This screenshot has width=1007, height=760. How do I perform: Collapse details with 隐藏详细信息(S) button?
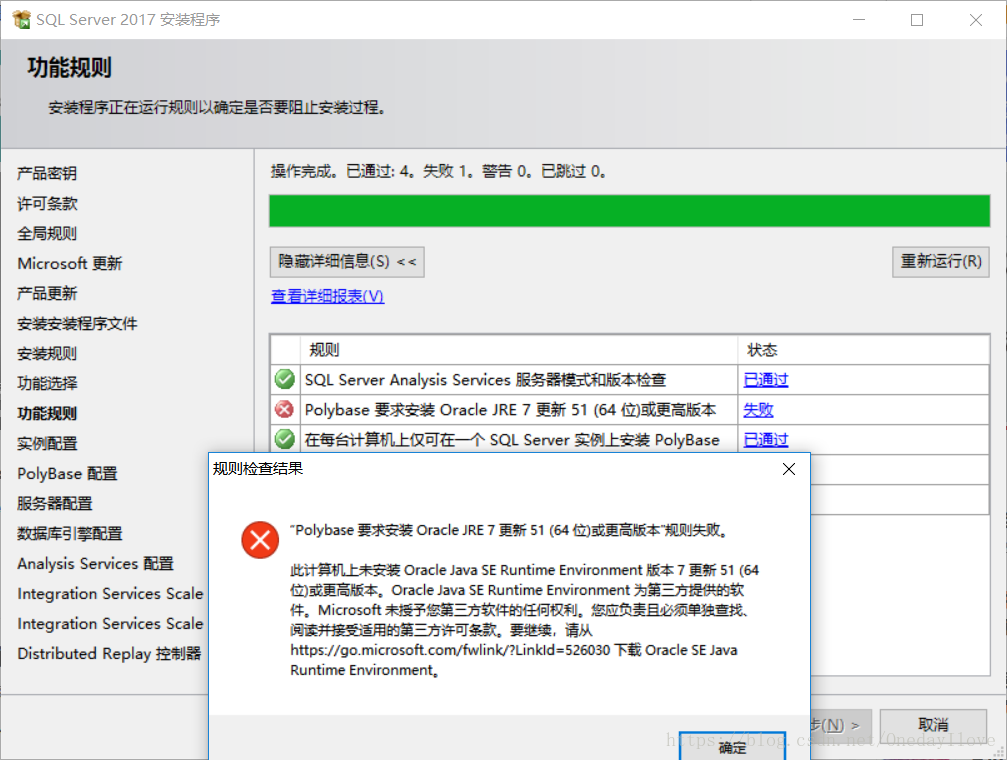345,261
